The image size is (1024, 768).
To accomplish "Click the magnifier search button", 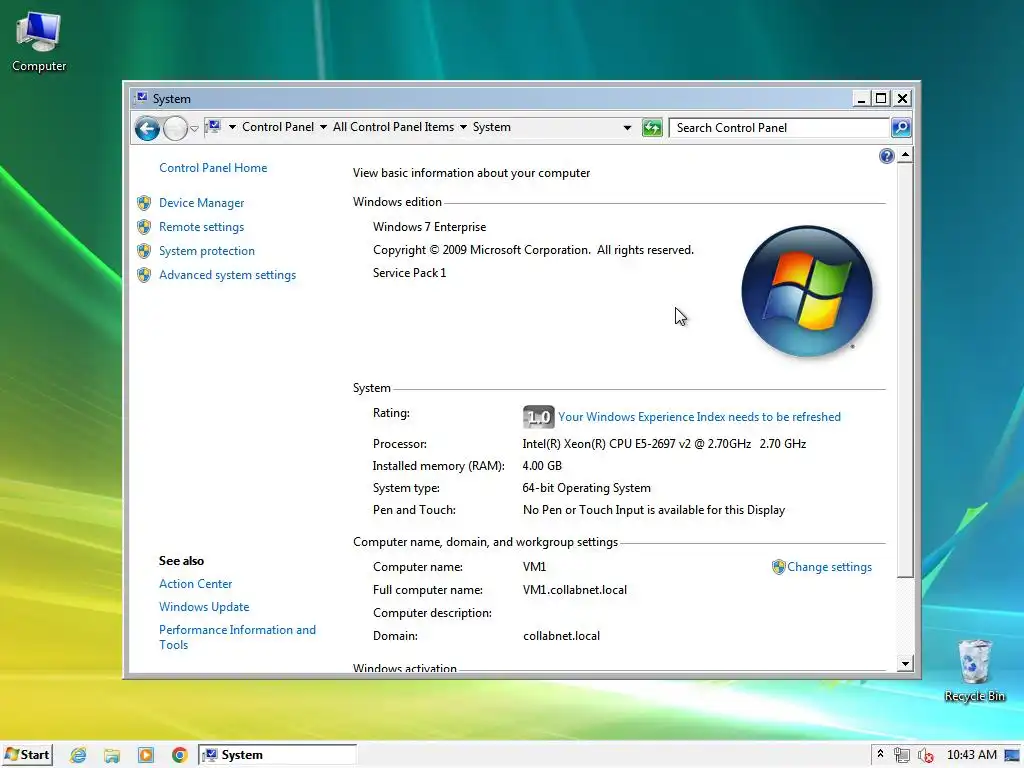I will click(901, 128).
